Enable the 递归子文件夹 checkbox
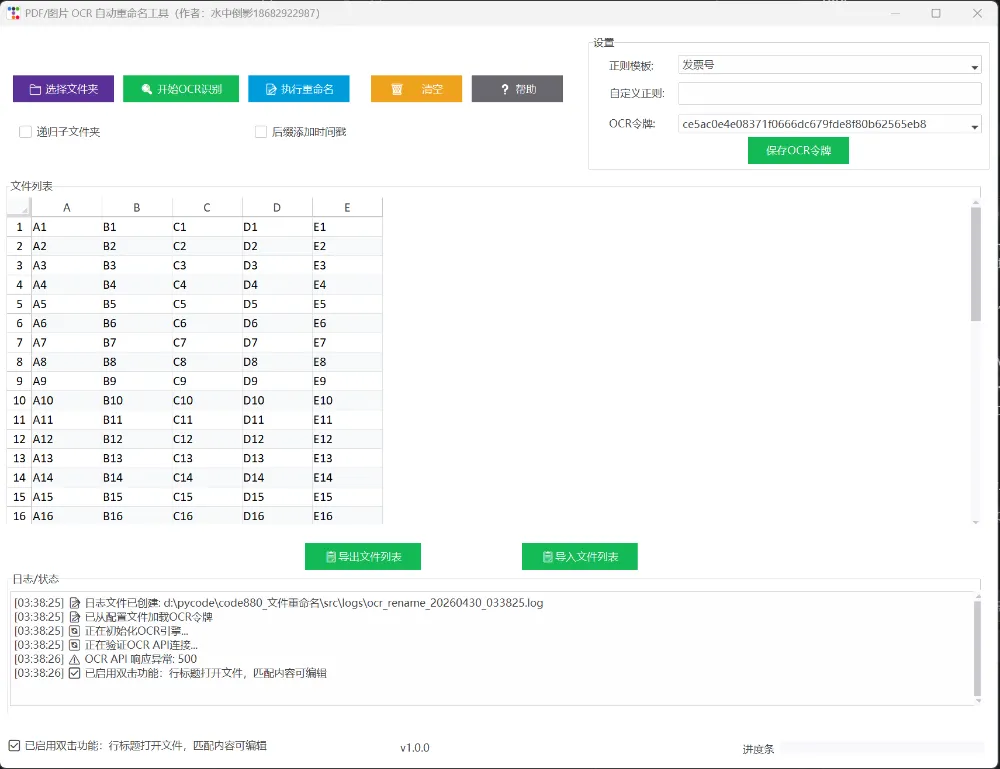The width and height of the screenshot is (1000, 769). point(26,132)
